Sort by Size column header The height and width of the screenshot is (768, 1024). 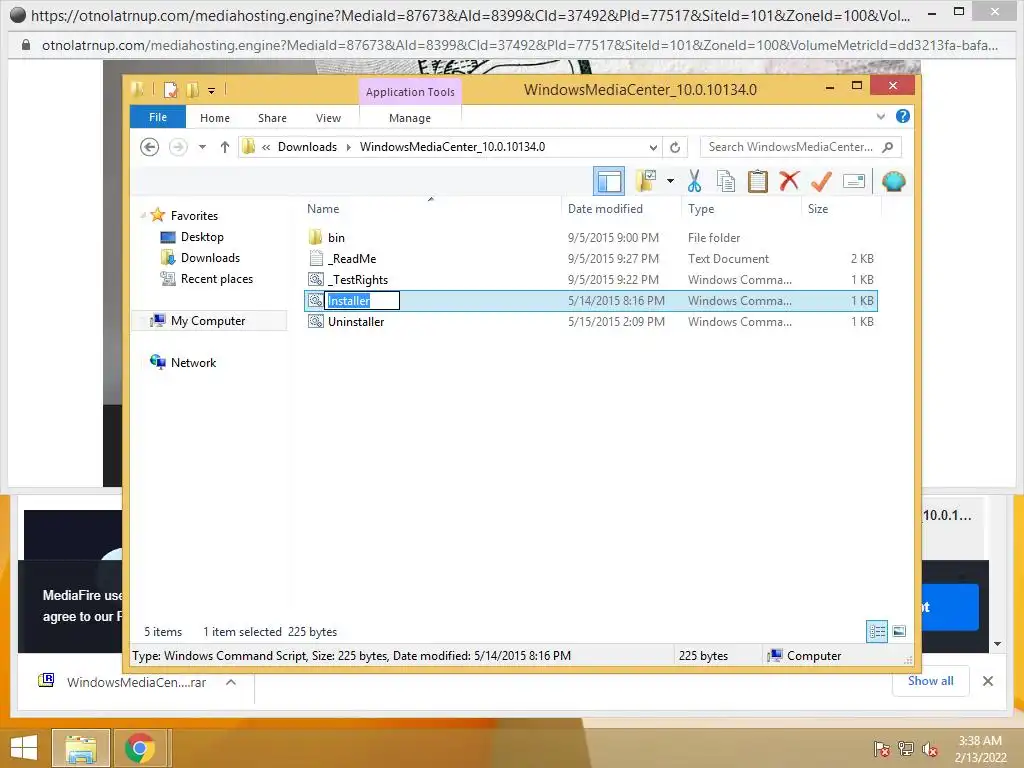818,209
